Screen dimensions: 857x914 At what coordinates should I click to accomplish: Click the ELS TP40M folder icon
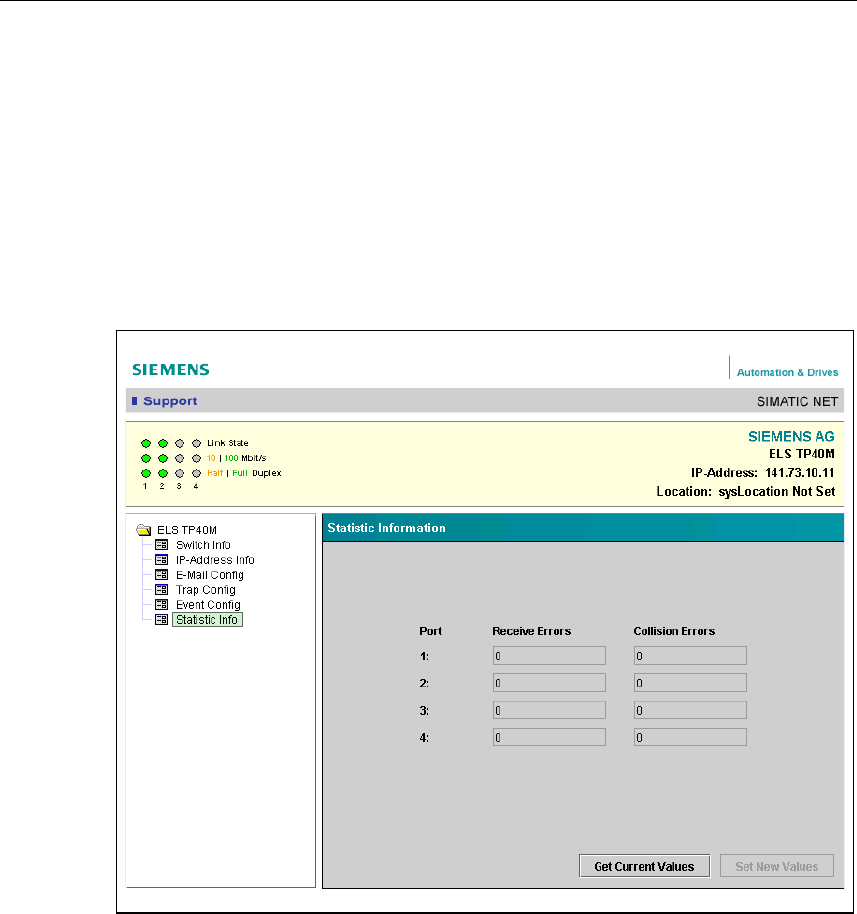143,530
